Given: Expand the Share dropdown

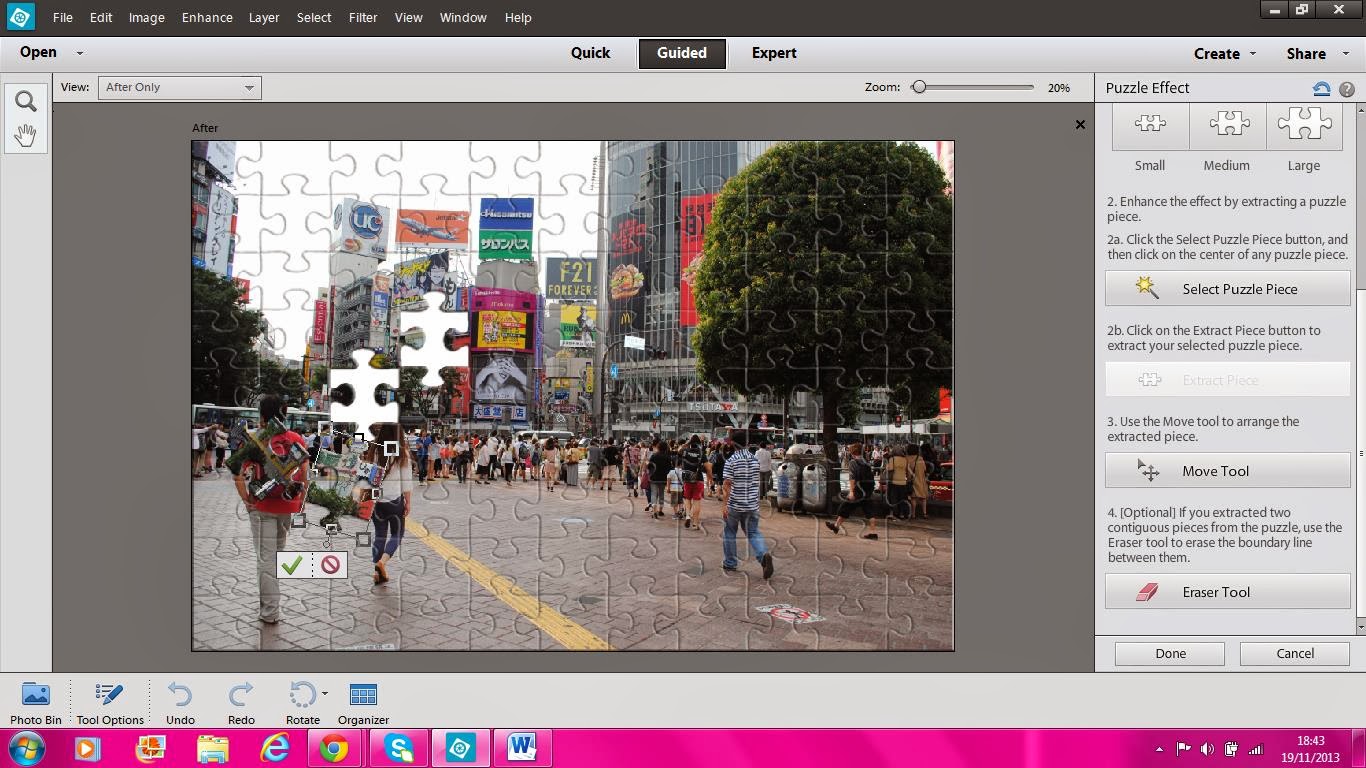Looking at the screenshot, I should click(1347, 55).
